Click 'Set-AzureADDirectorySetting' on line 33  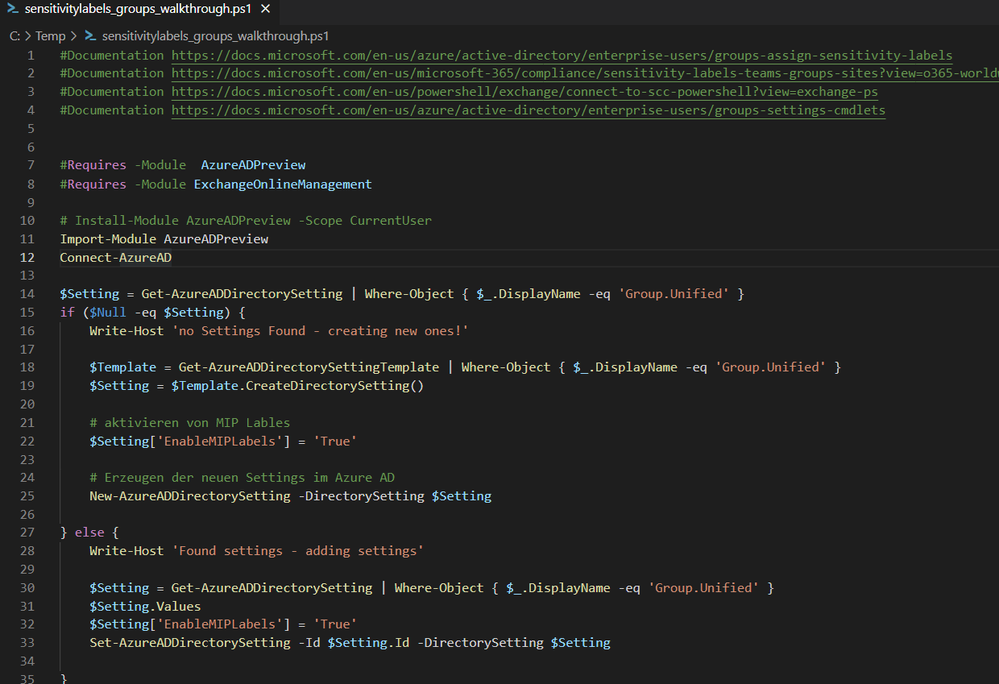(189, 643)
